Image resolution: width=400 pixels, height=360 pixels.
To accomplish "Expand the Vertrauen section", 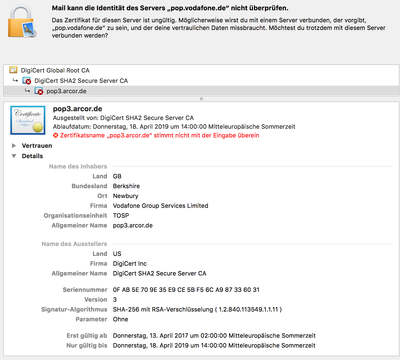I will click(14, 146).
